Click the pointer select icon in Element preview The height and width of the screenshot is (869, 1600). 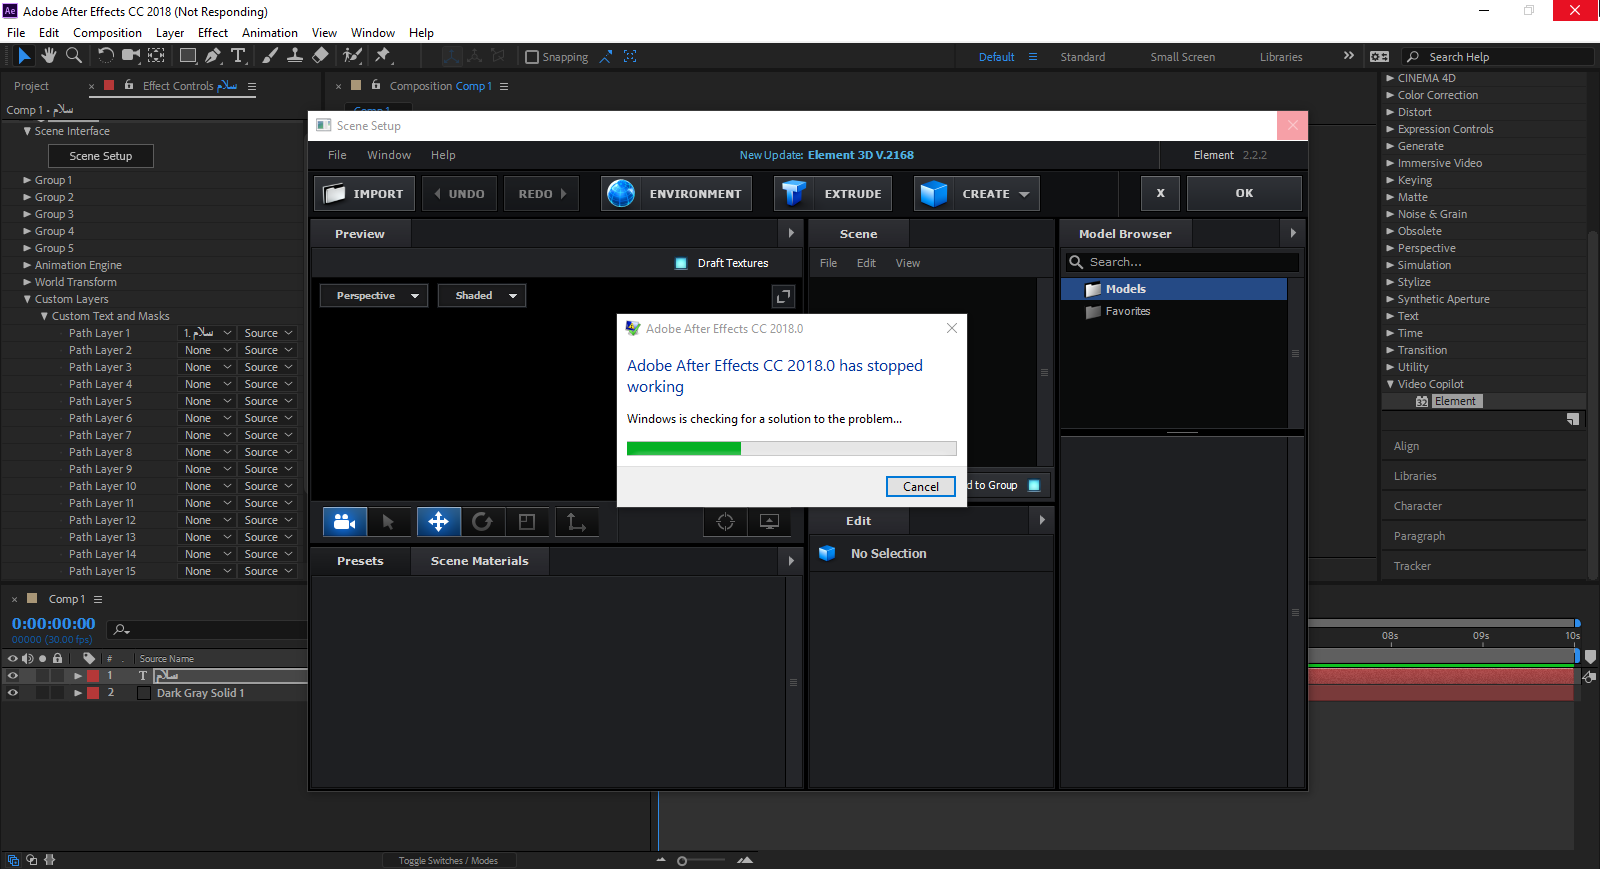(388, 521)
